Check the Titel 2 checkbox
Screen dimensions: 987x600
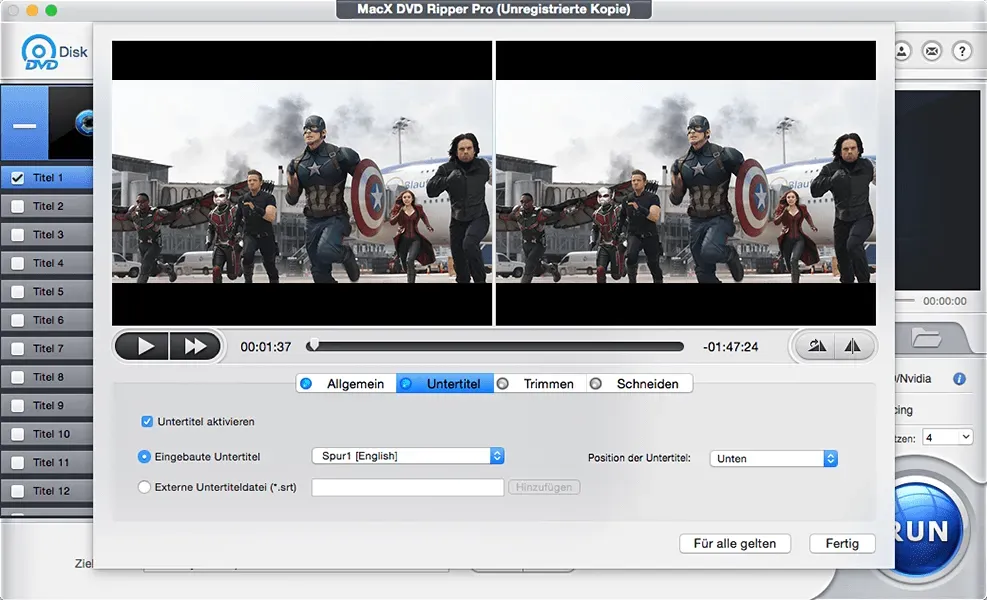point(18,207)
